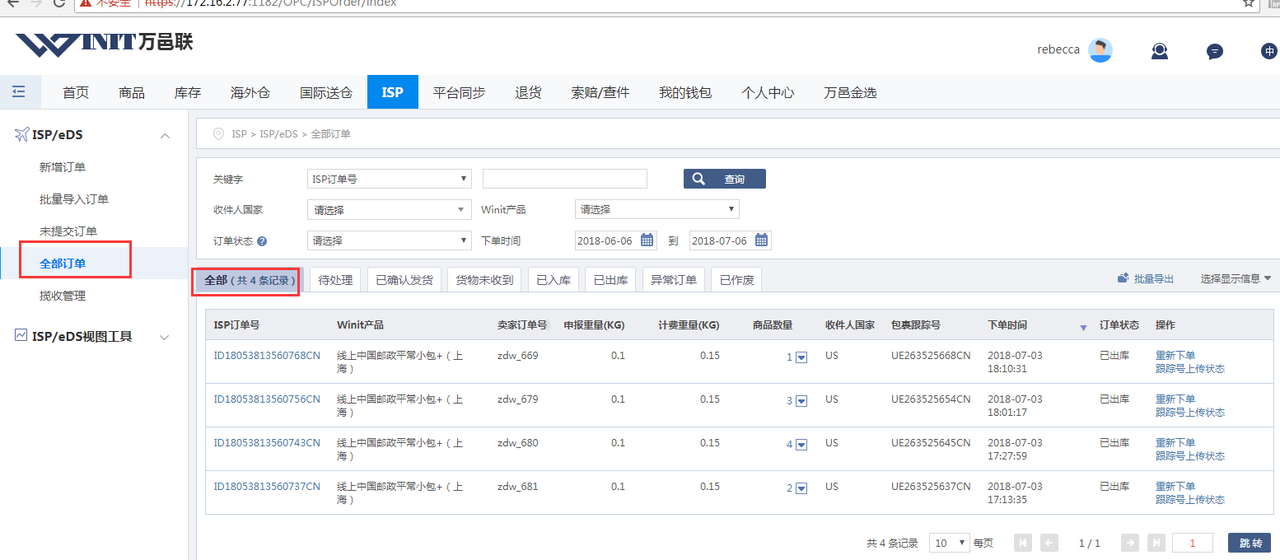Open the rebecca user avatar

pyautogui.click(x=1100, y=51)
